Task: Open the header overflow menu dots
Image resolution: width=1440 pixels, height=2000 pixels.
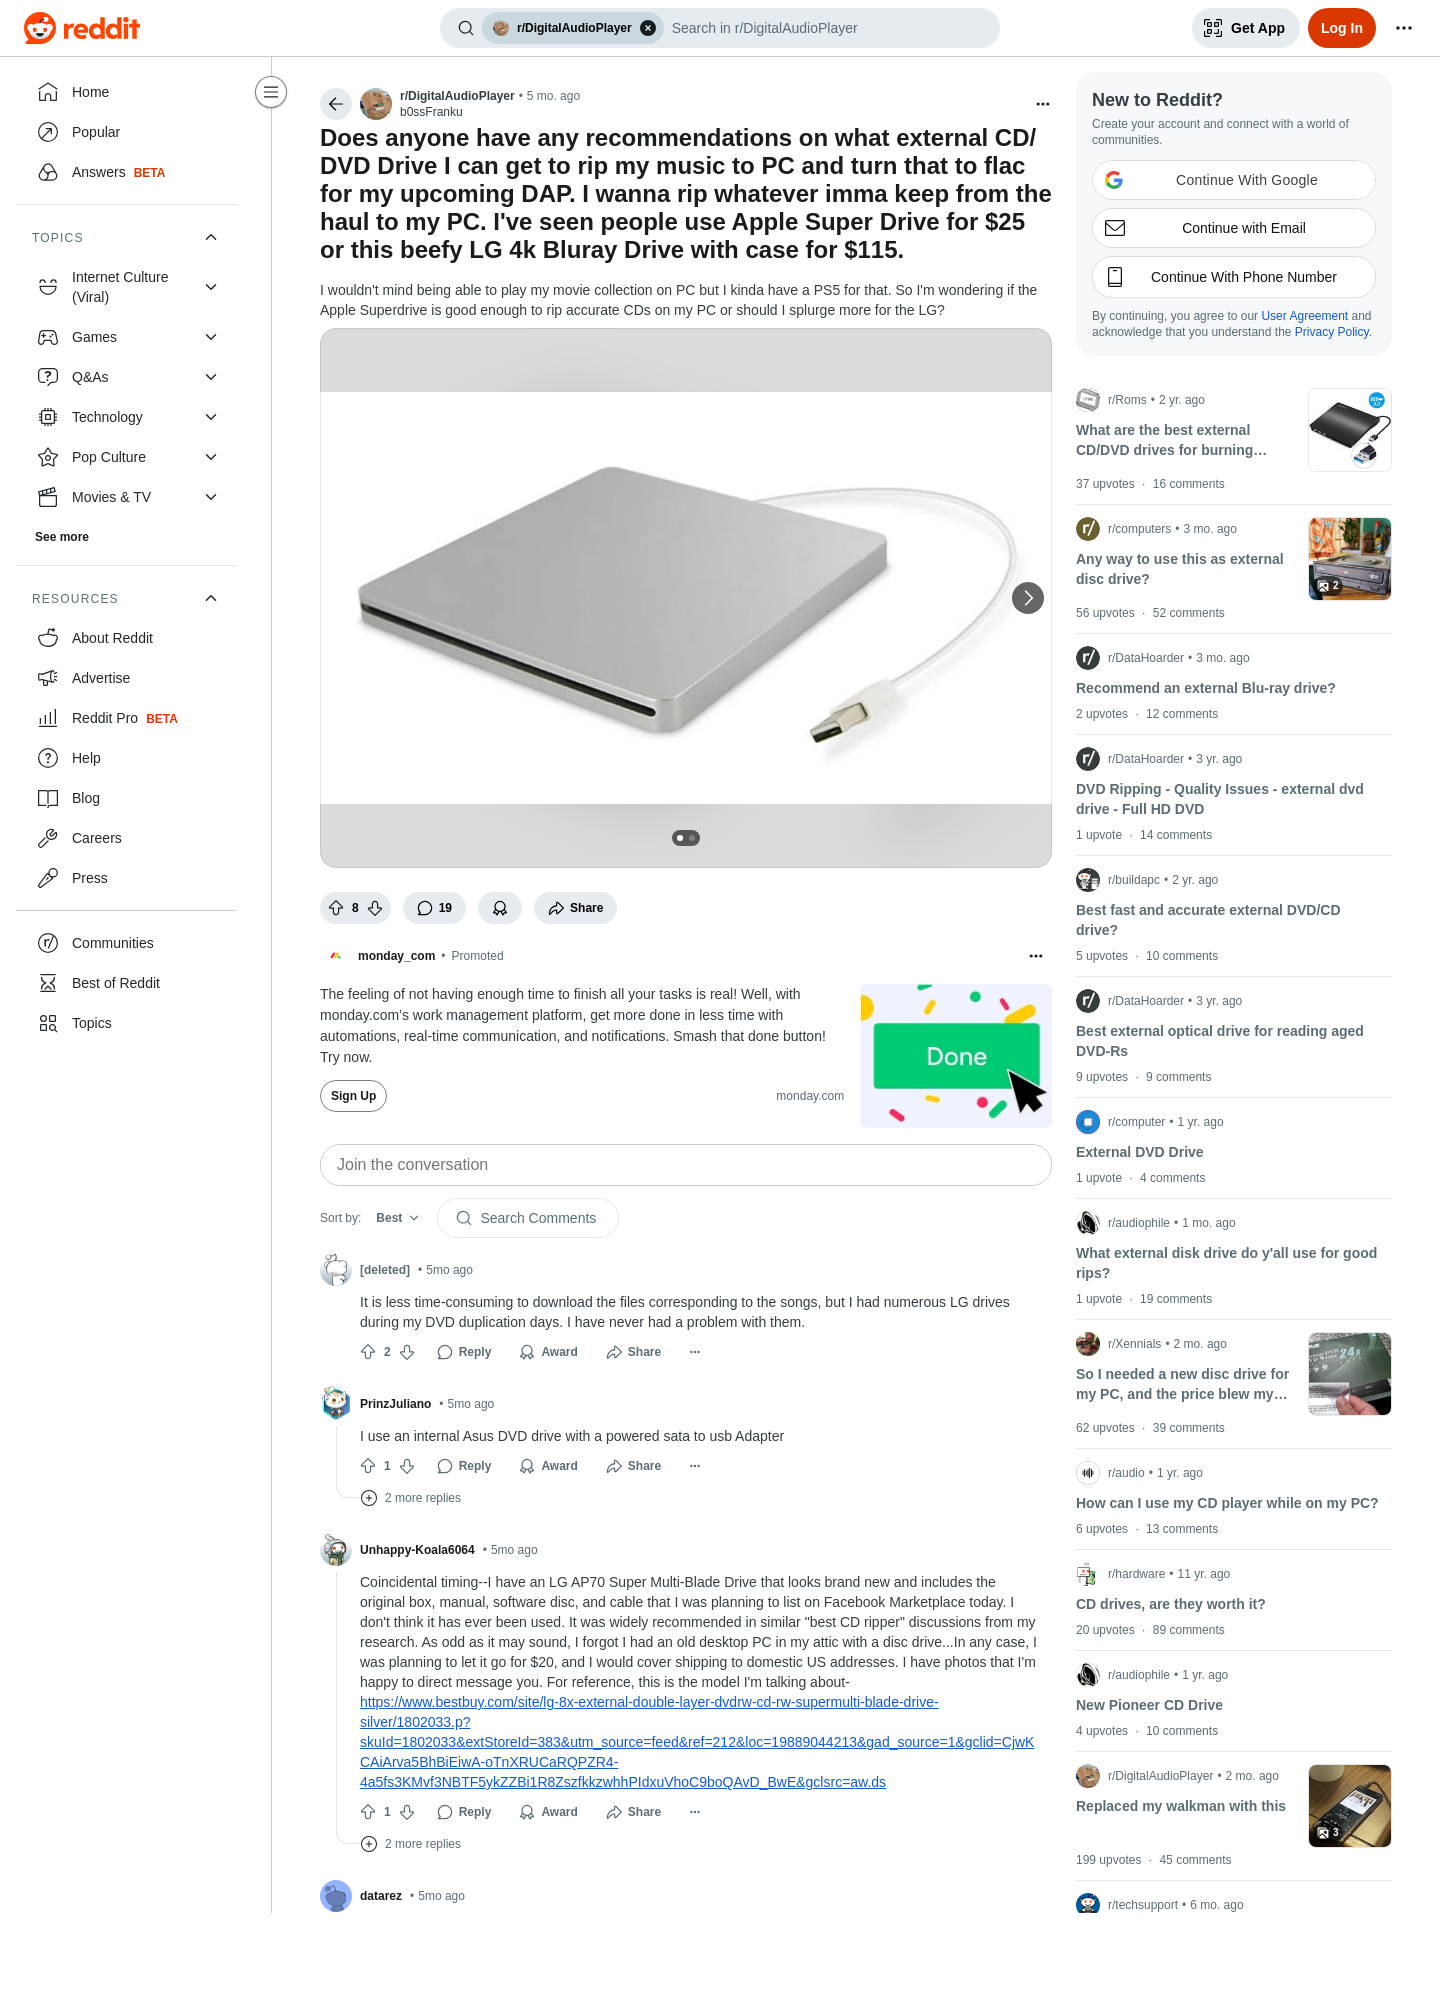Action: 1404,28
